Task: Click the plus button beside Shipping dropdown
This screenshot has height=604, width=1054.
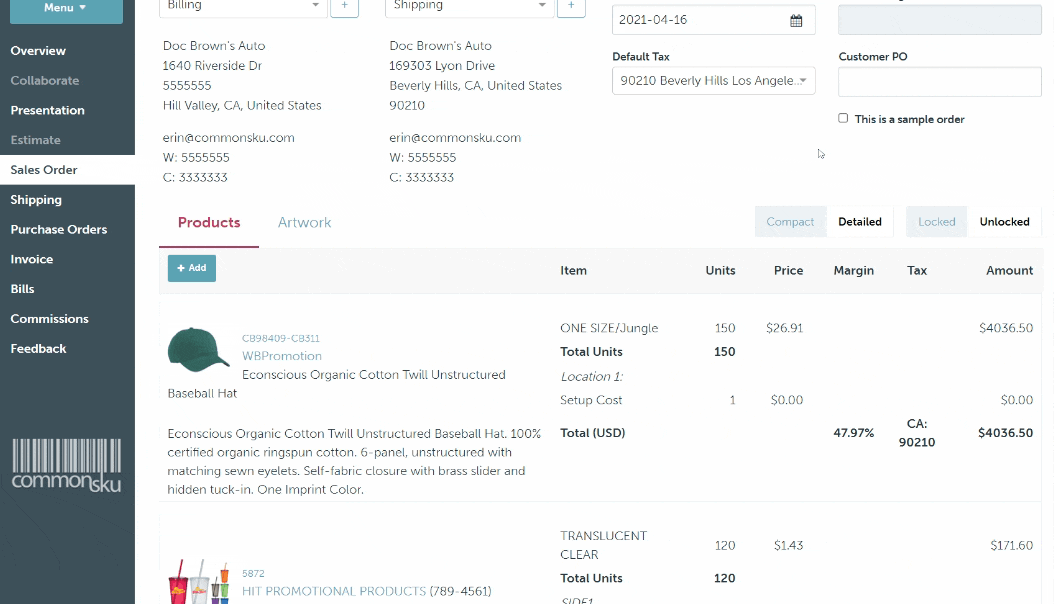Action: point(571,7)
